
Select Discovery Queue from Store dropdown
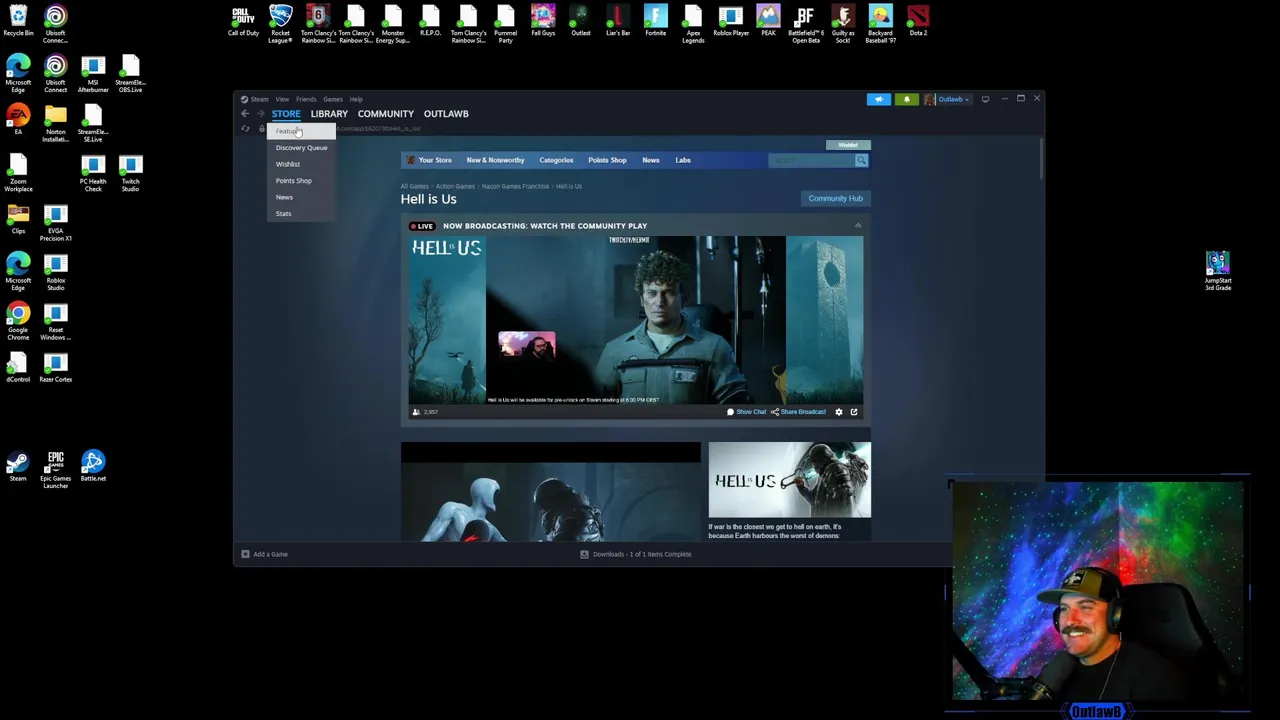click(301, 148)
